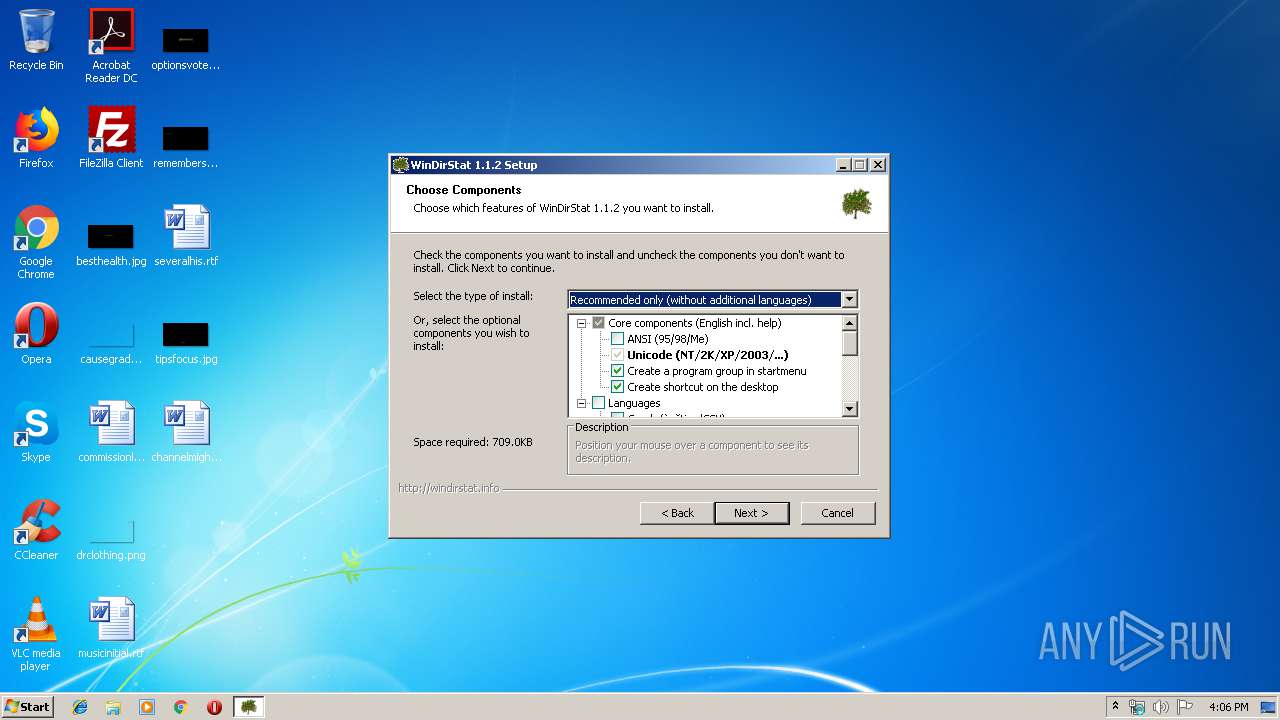
Task: Collapse the Languages tree node
Action: pyautogui.click(x=581, y=403)
